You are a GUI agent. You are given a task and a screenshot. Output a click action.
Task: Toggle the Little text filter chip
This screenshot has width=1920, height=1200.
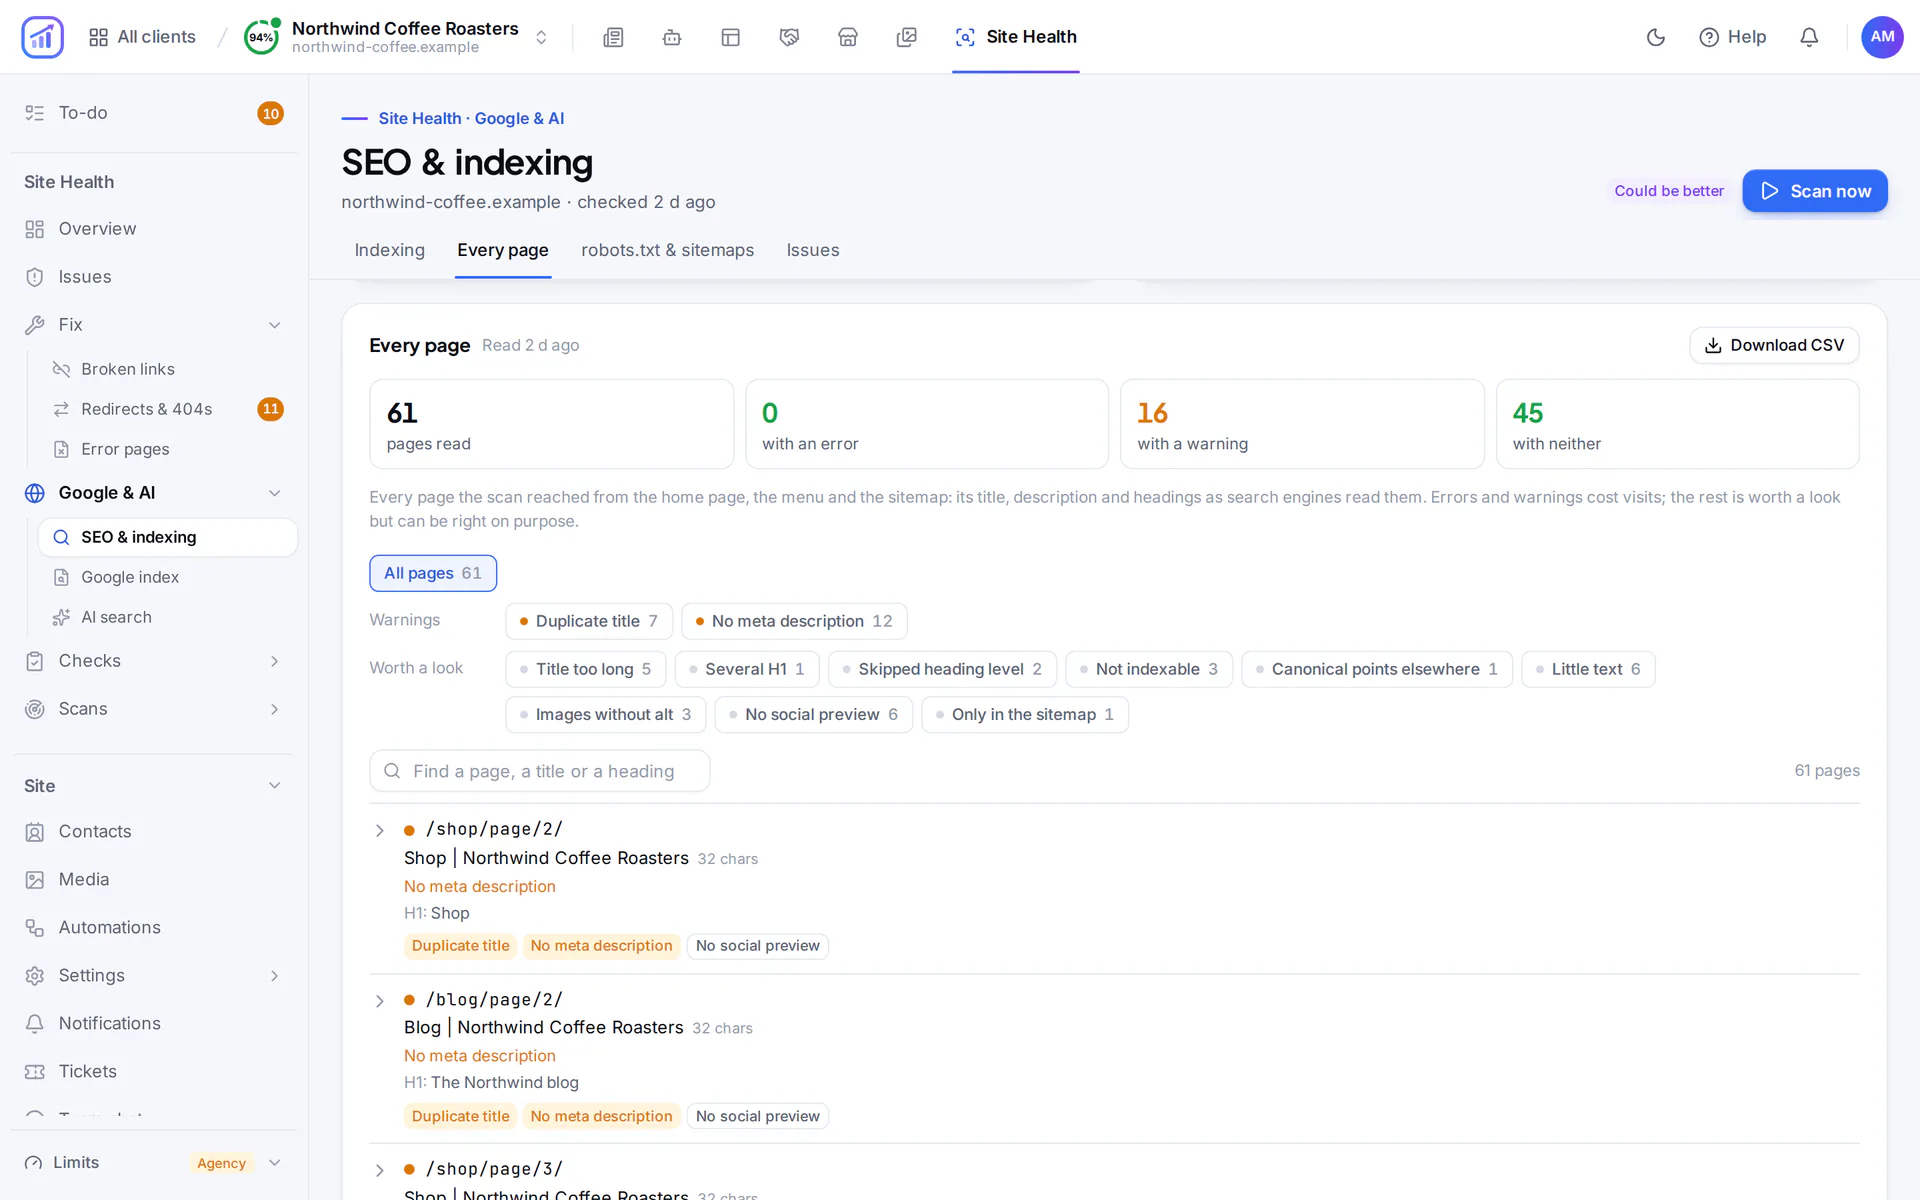click(1588, 669)
